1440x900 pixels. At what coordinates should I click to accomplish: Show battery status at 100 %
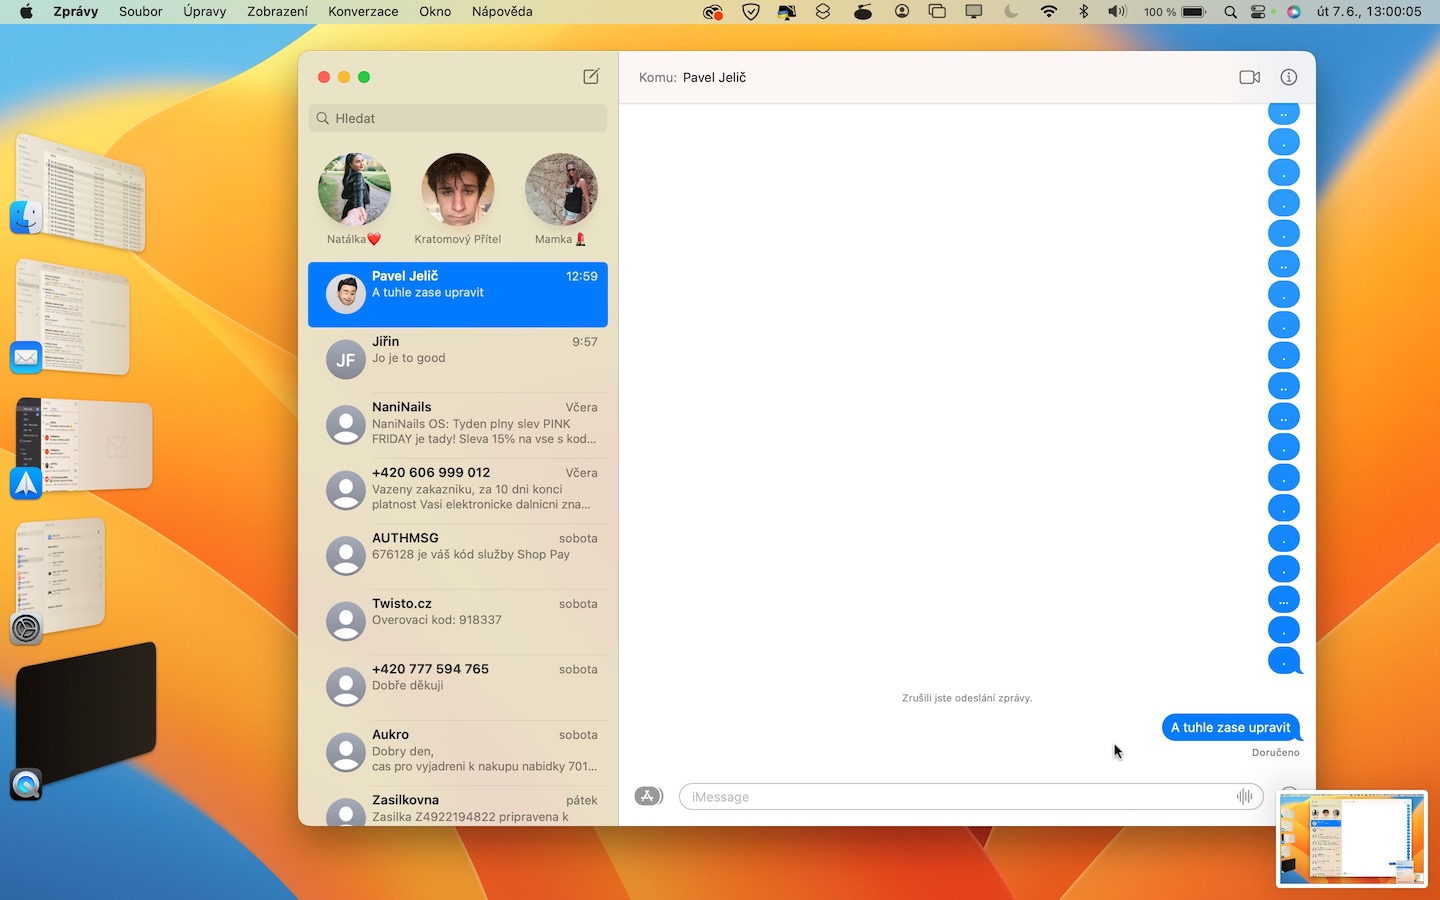pos(1175,12)
